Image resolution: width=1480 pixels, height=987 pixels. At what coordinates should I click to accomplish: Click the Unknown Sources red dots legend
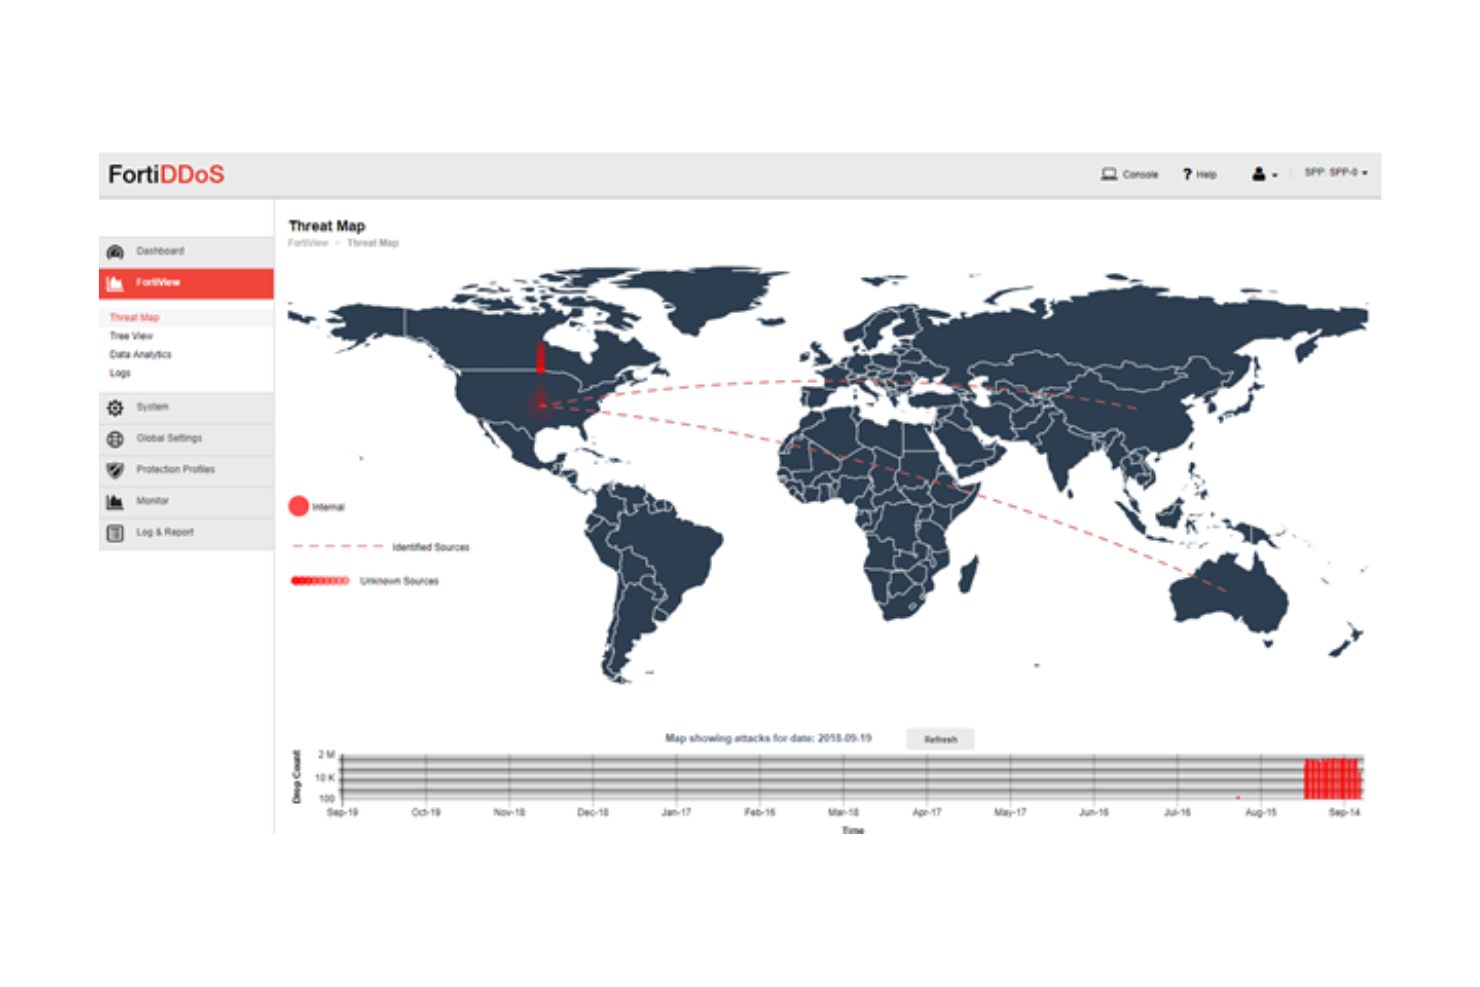coord(320,581)
